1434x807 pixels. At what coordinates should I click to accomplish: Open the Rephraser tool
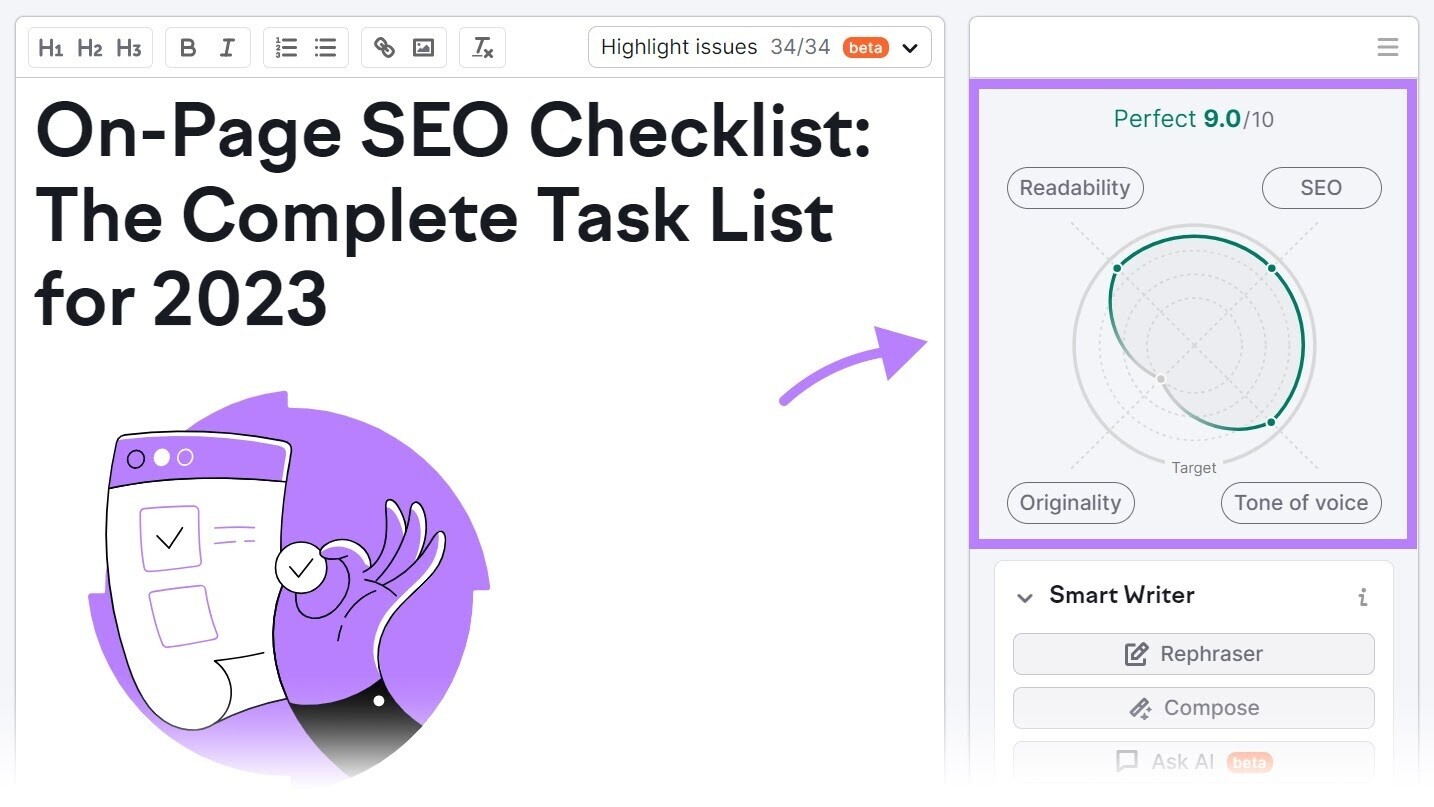click(1193, 654)
